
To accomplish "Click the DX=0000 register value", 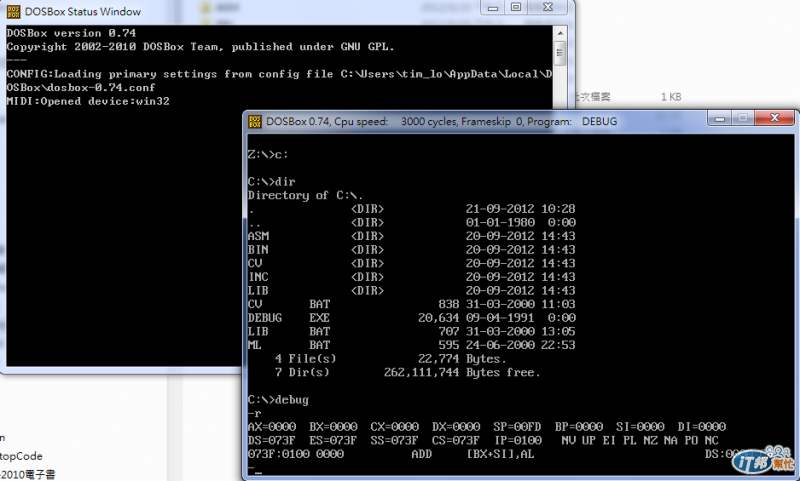I will point(456,427).
